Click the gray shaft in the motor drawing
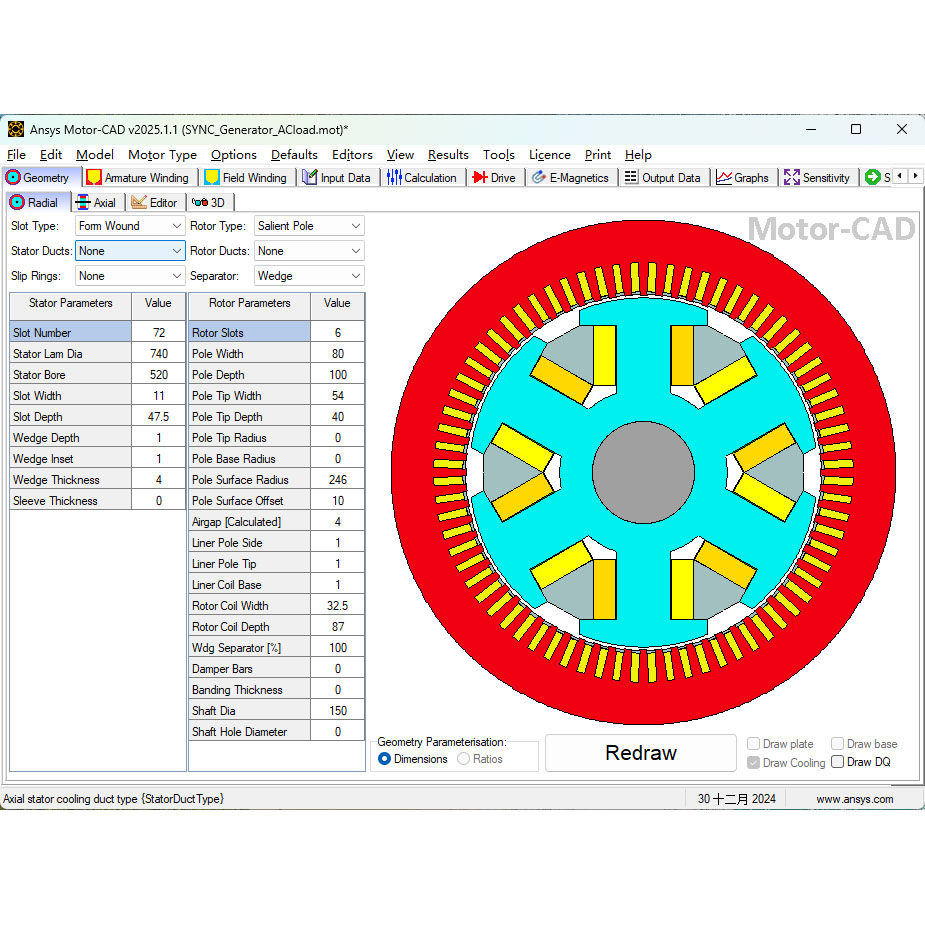 point(643,473)
